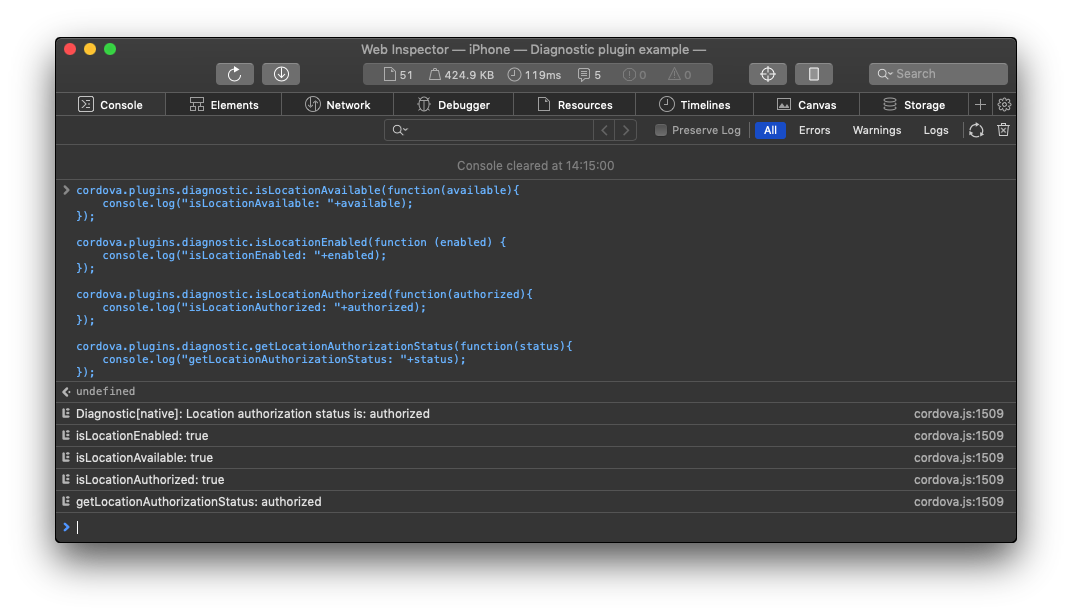
Task: Click 119ms load time indicator
Action: [535, 75]
